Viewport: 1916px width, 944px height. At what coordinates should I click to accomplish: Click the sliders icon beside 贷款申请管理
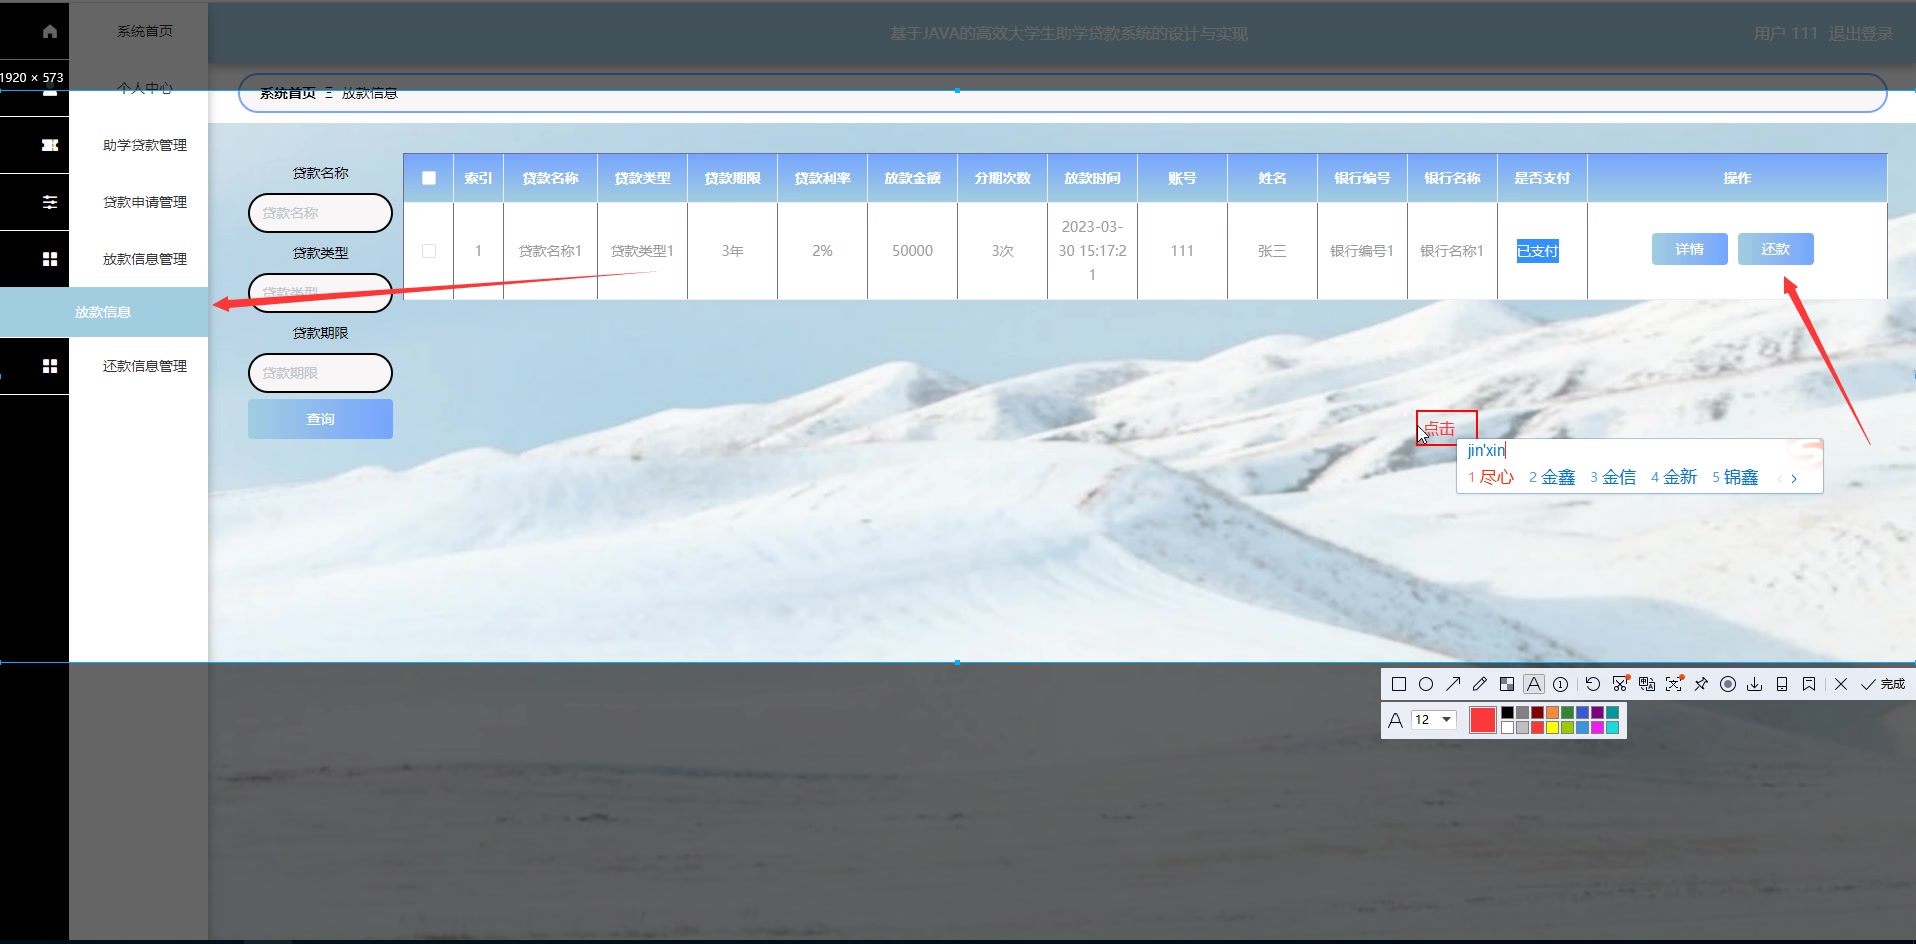pyautogui.click(x=50, y=202)
